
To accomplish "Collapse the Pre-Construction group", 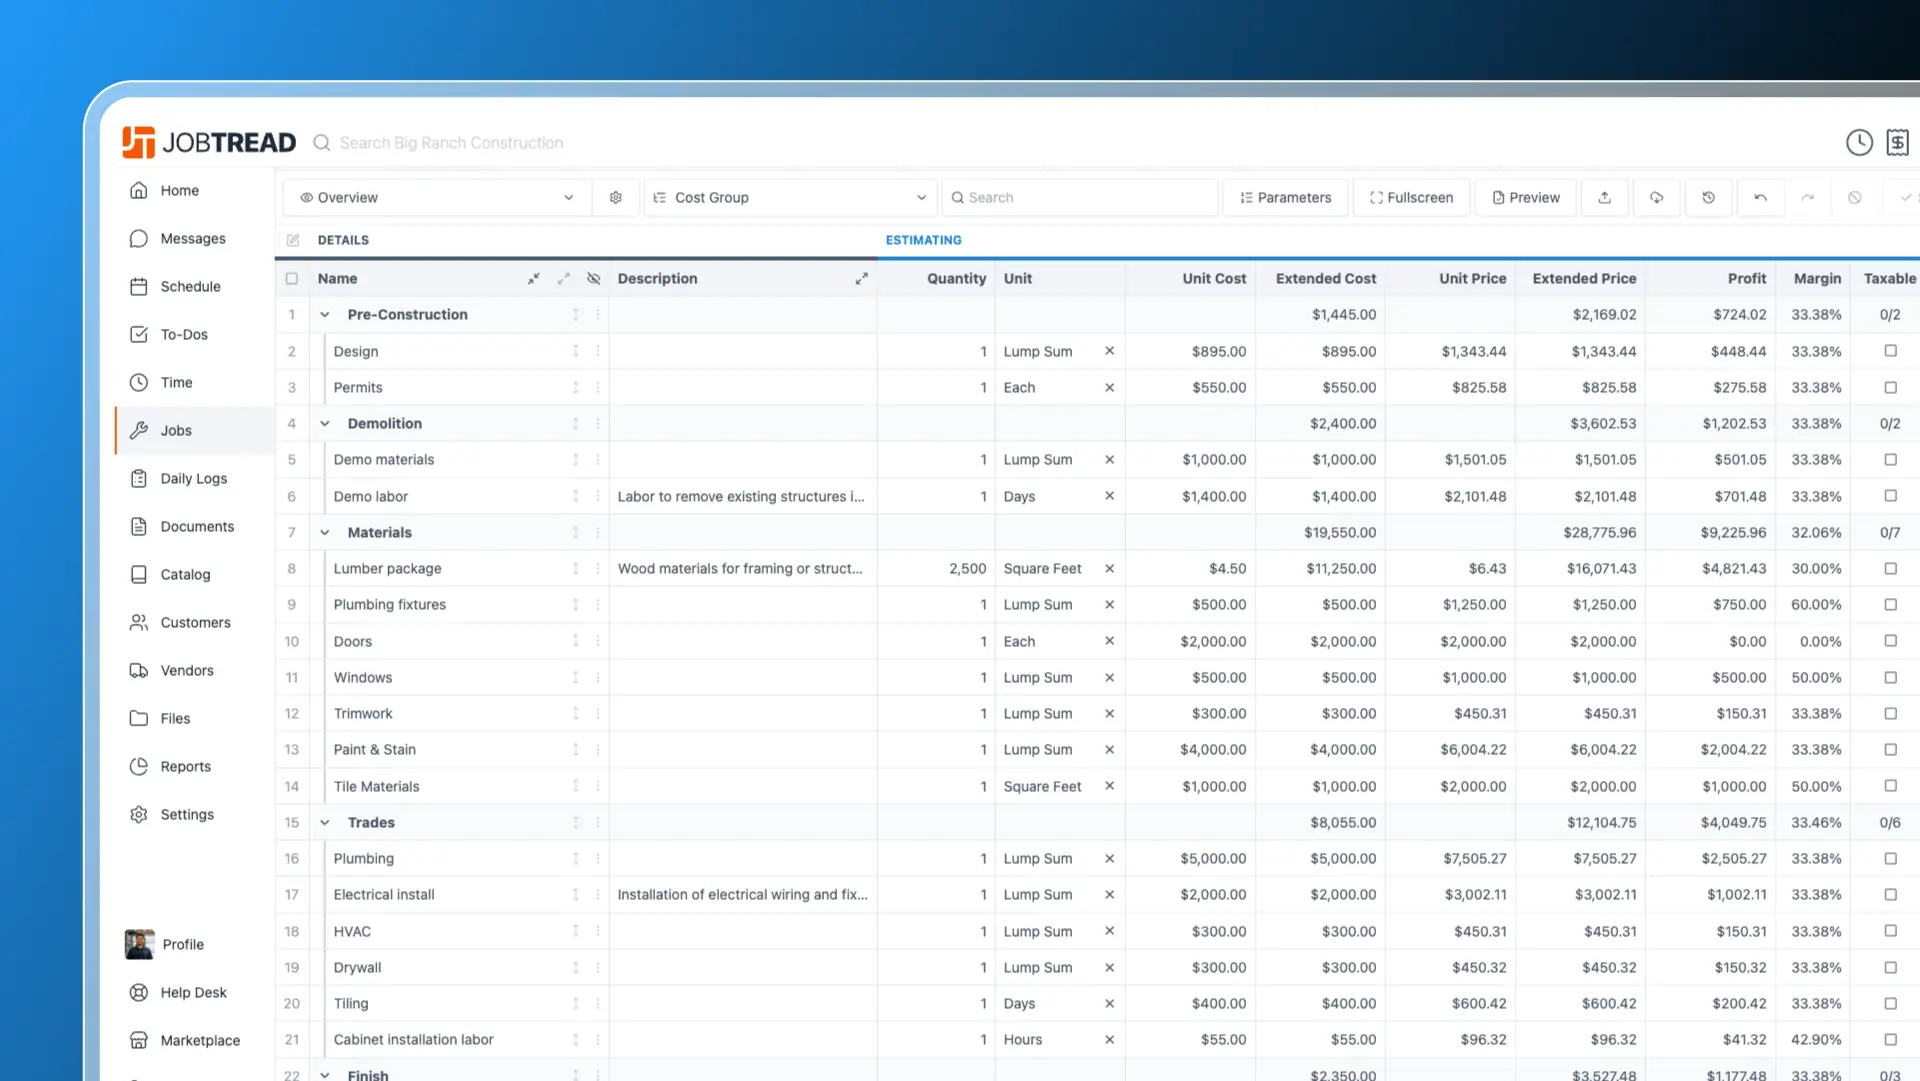I will pos(325,315).
